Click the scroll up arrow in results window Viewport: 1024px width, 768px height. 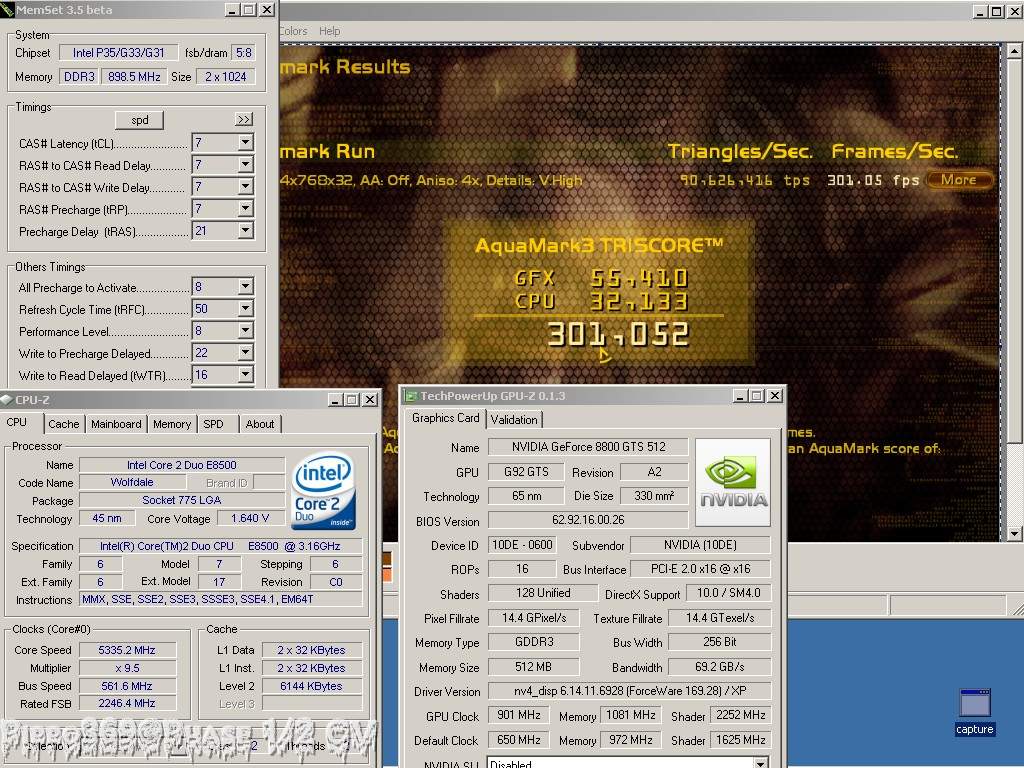point(1014,51)
